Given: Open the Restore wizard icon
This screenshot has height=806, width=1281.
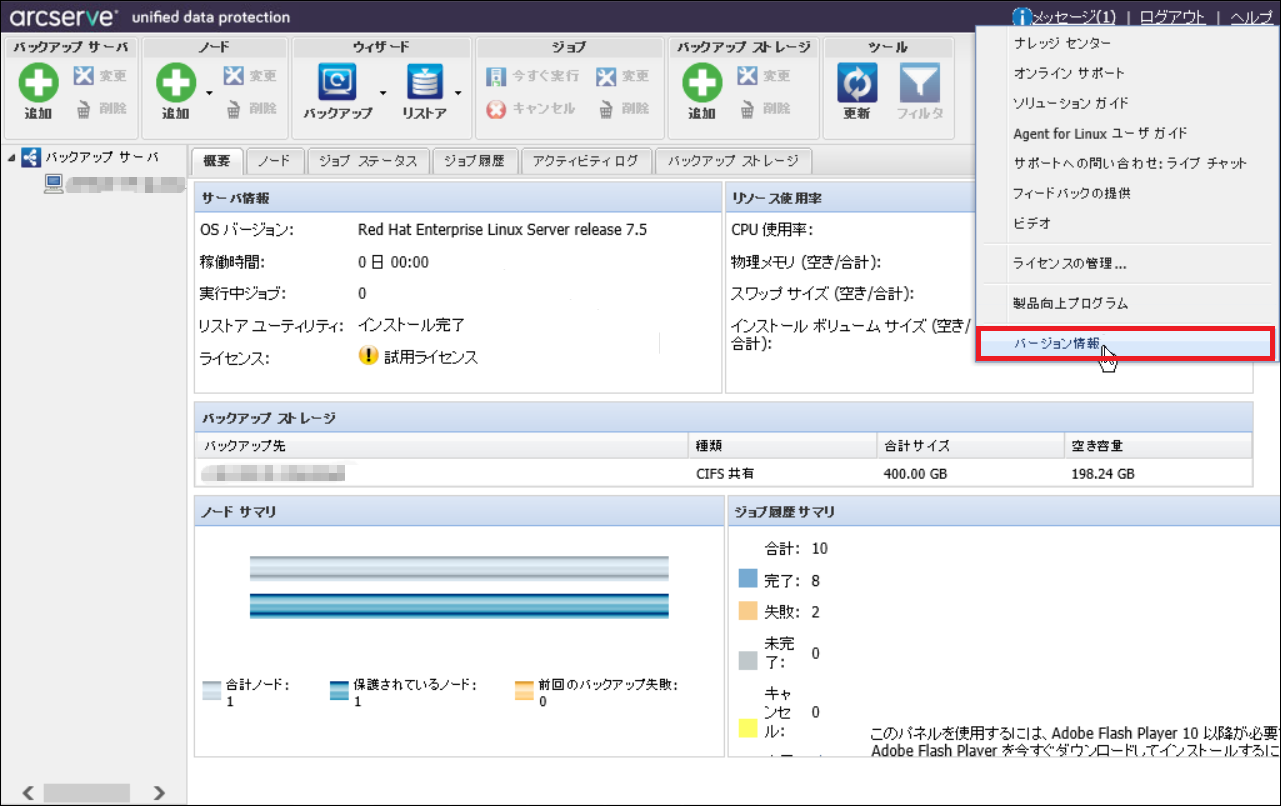Looking at the screenshot, I should pos(425,84).
